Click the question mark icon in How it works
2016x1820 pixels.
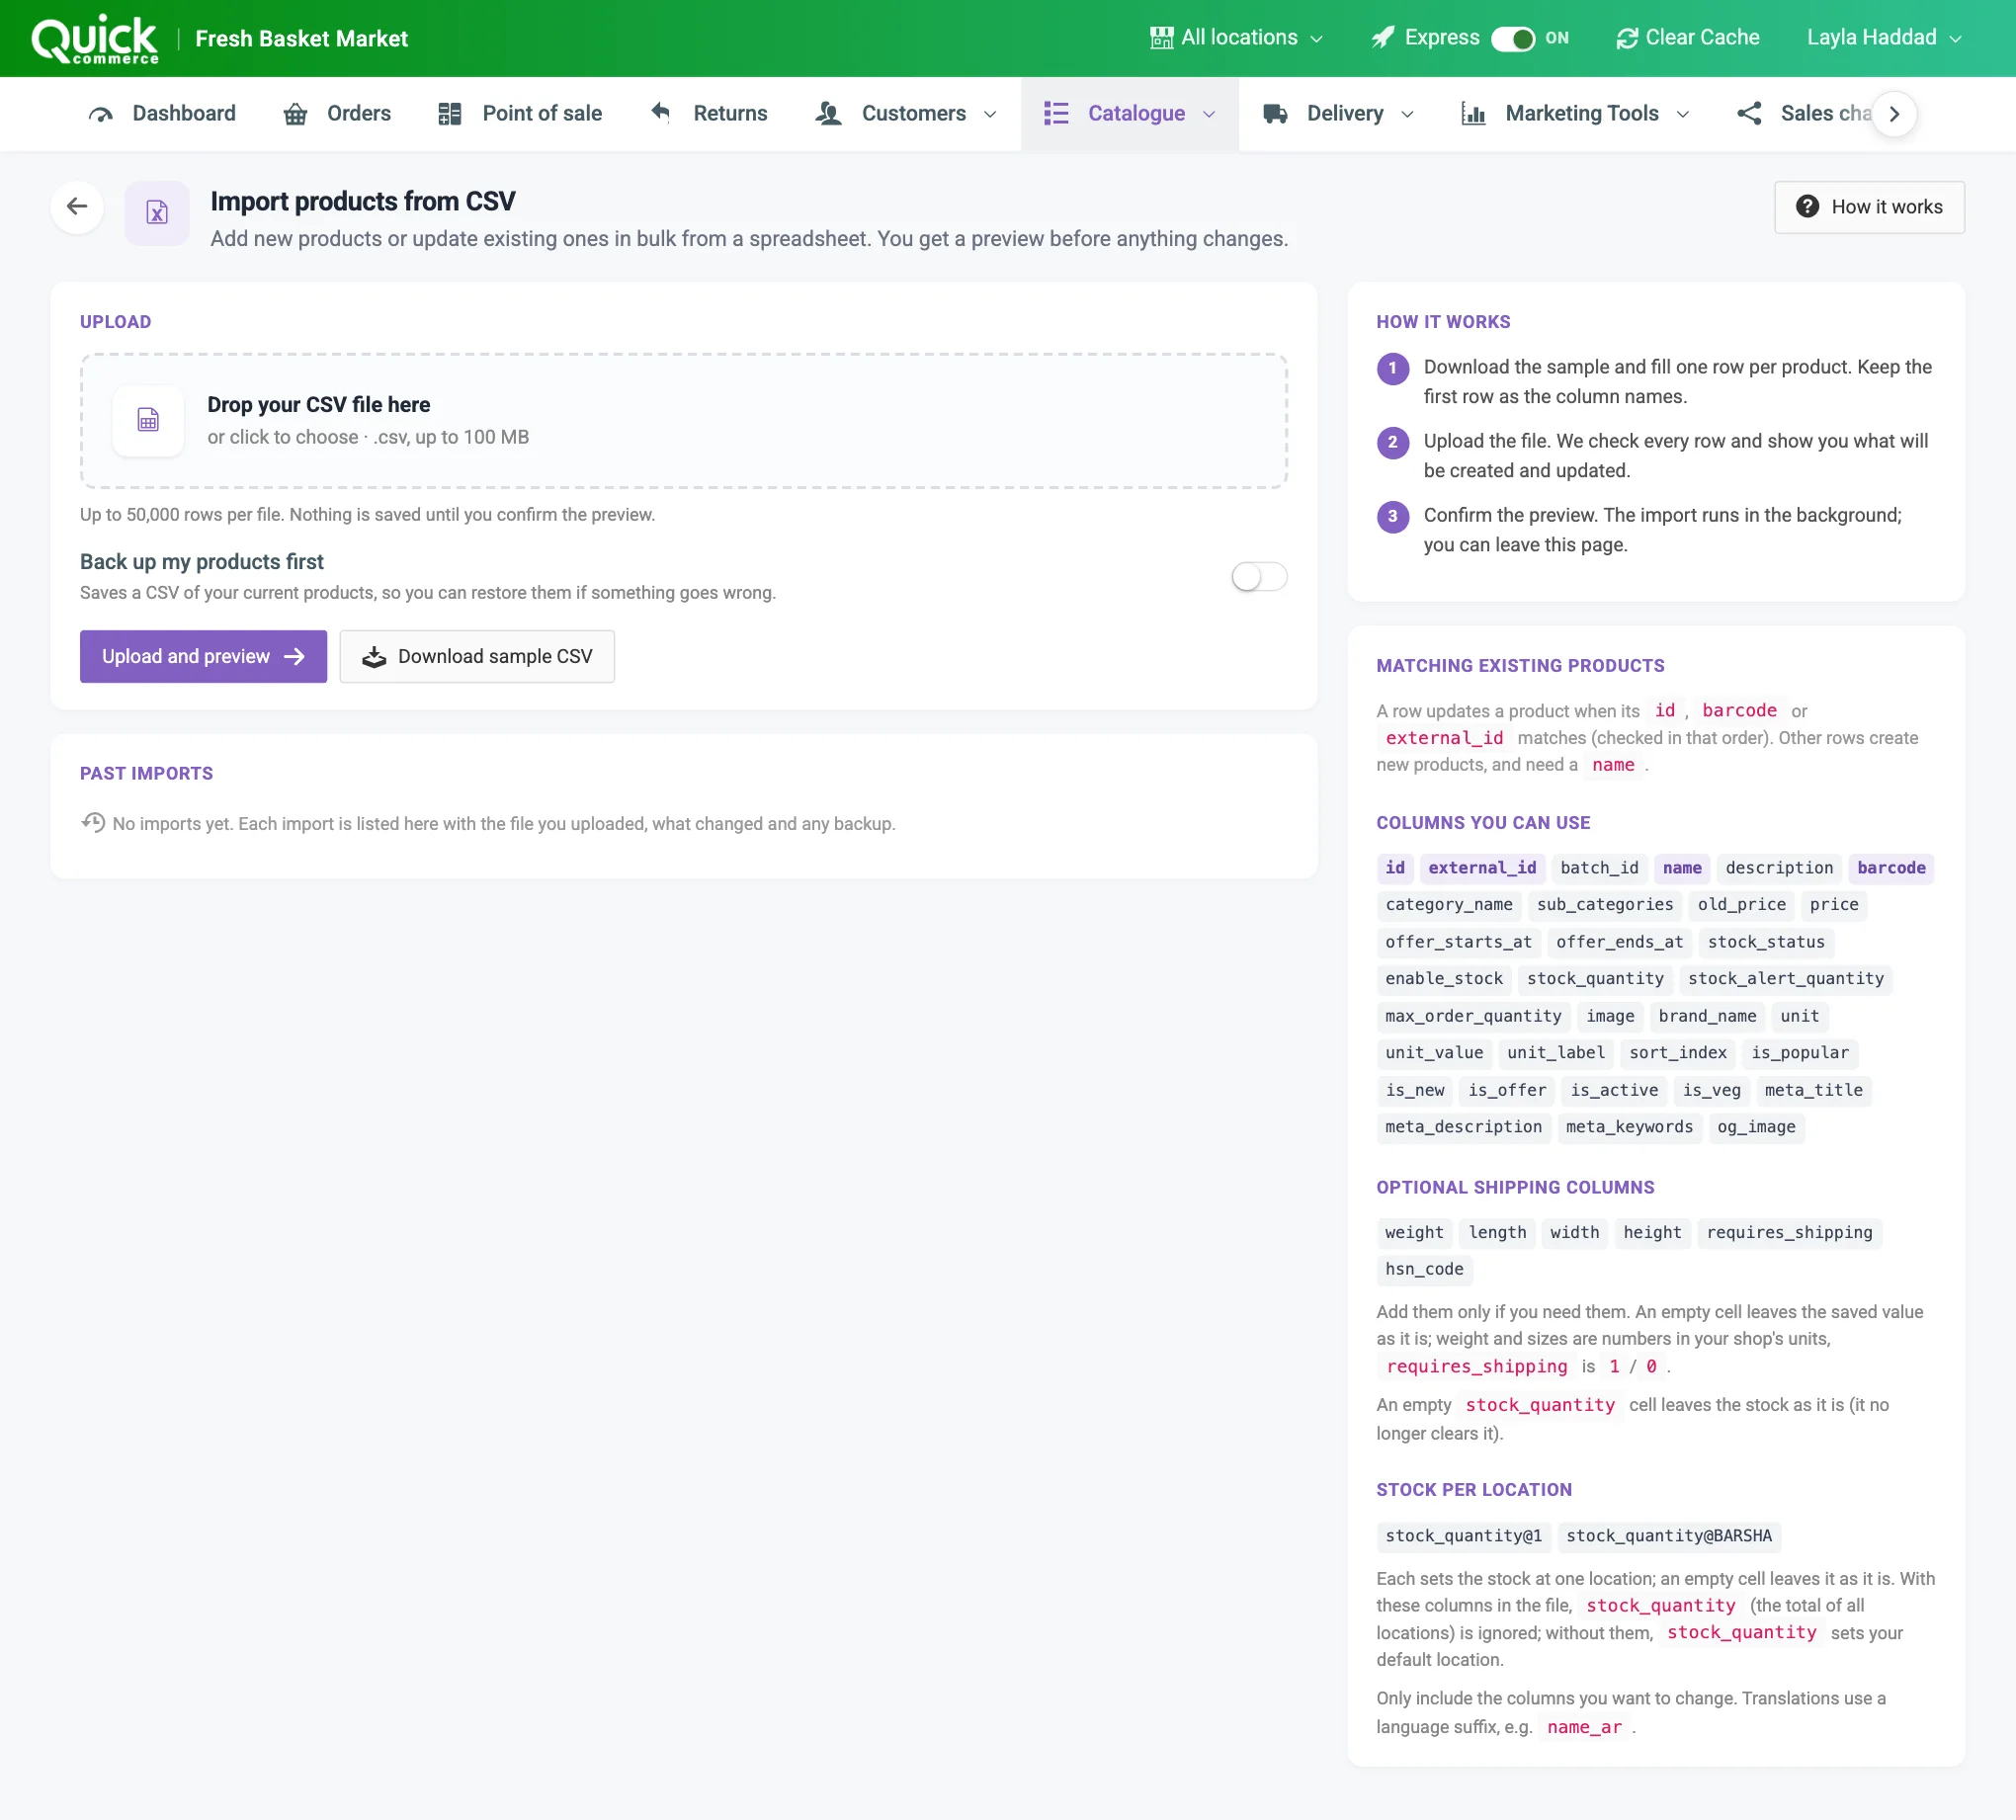[1807, 207]
